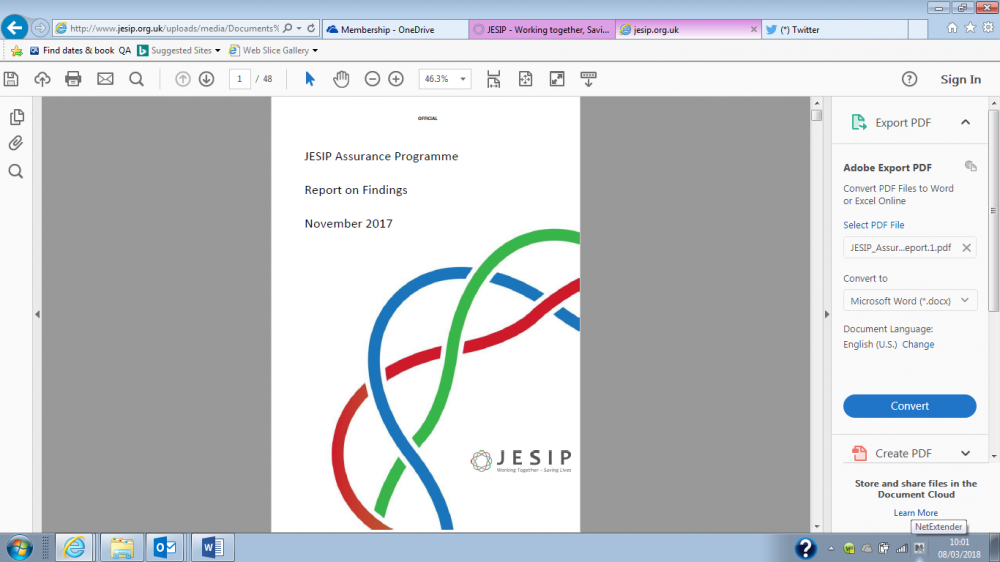Open Windows Start button
1000x562 pixels.
19,547
